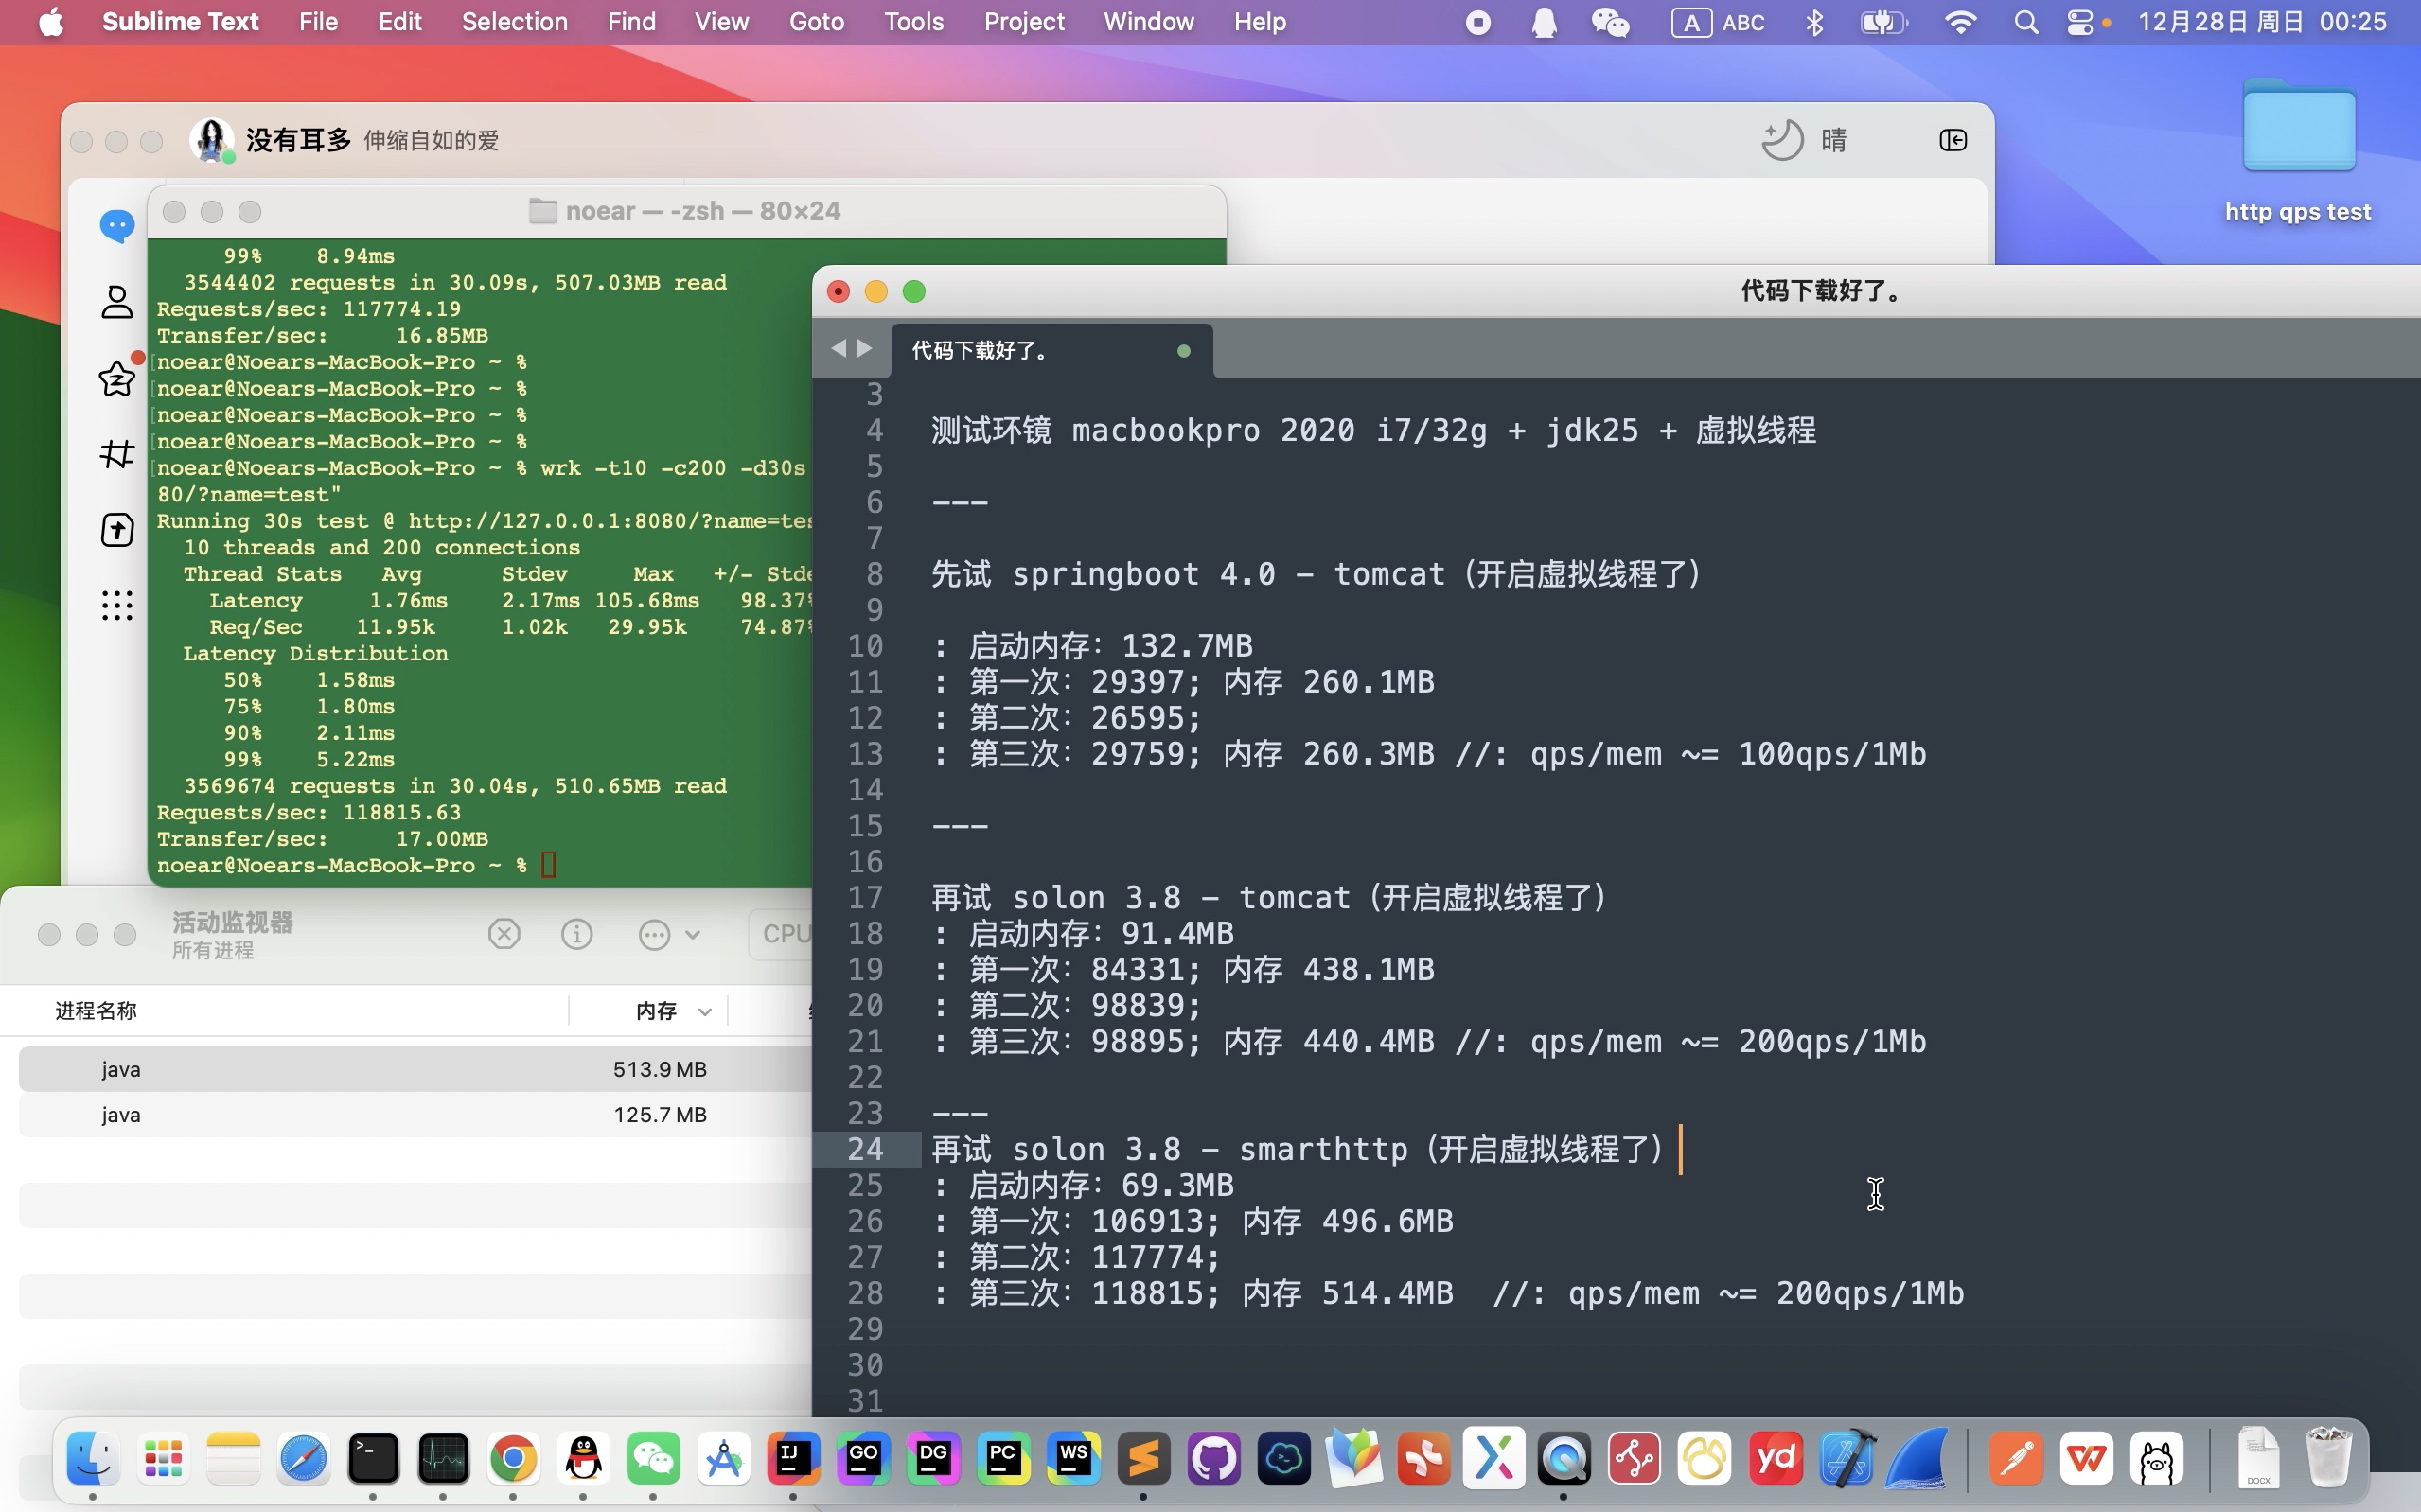Image resolution: width=2421 pixels, height=1512 pixels.
Task: Click the Wi-Fi icon in the menu bar
Action: point(1959,21)
